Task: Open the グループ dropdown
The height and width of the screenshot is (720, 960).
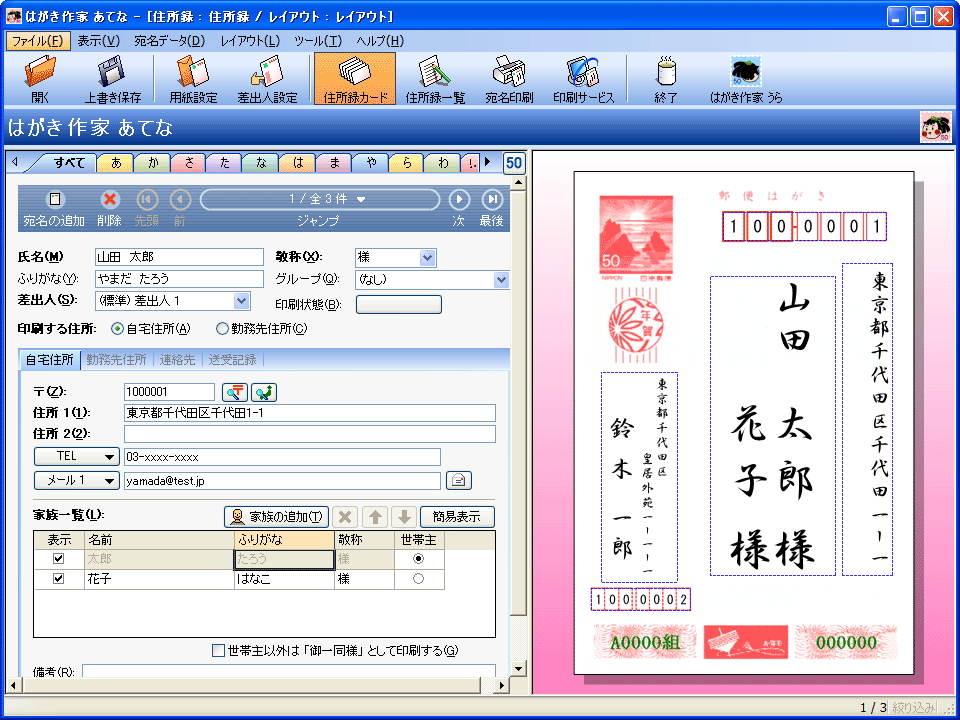Action: point(501,280)
